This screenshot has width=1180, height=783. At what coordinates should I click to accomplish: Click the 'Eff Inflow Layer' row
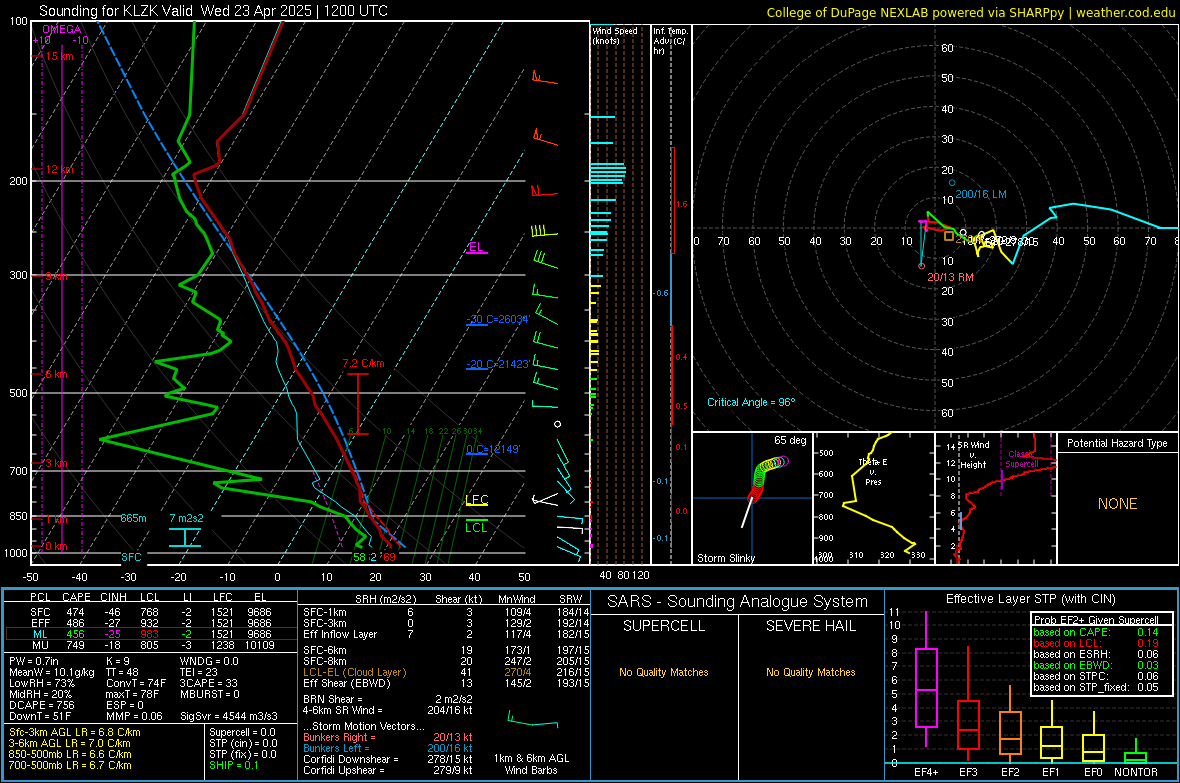(x=446, y=634)
